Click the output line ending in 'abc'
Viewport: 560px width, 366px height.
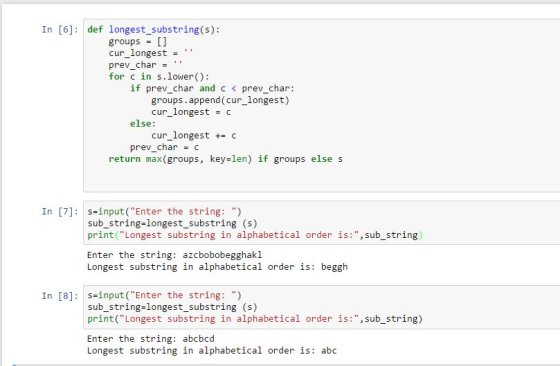[x=212, y=351]
